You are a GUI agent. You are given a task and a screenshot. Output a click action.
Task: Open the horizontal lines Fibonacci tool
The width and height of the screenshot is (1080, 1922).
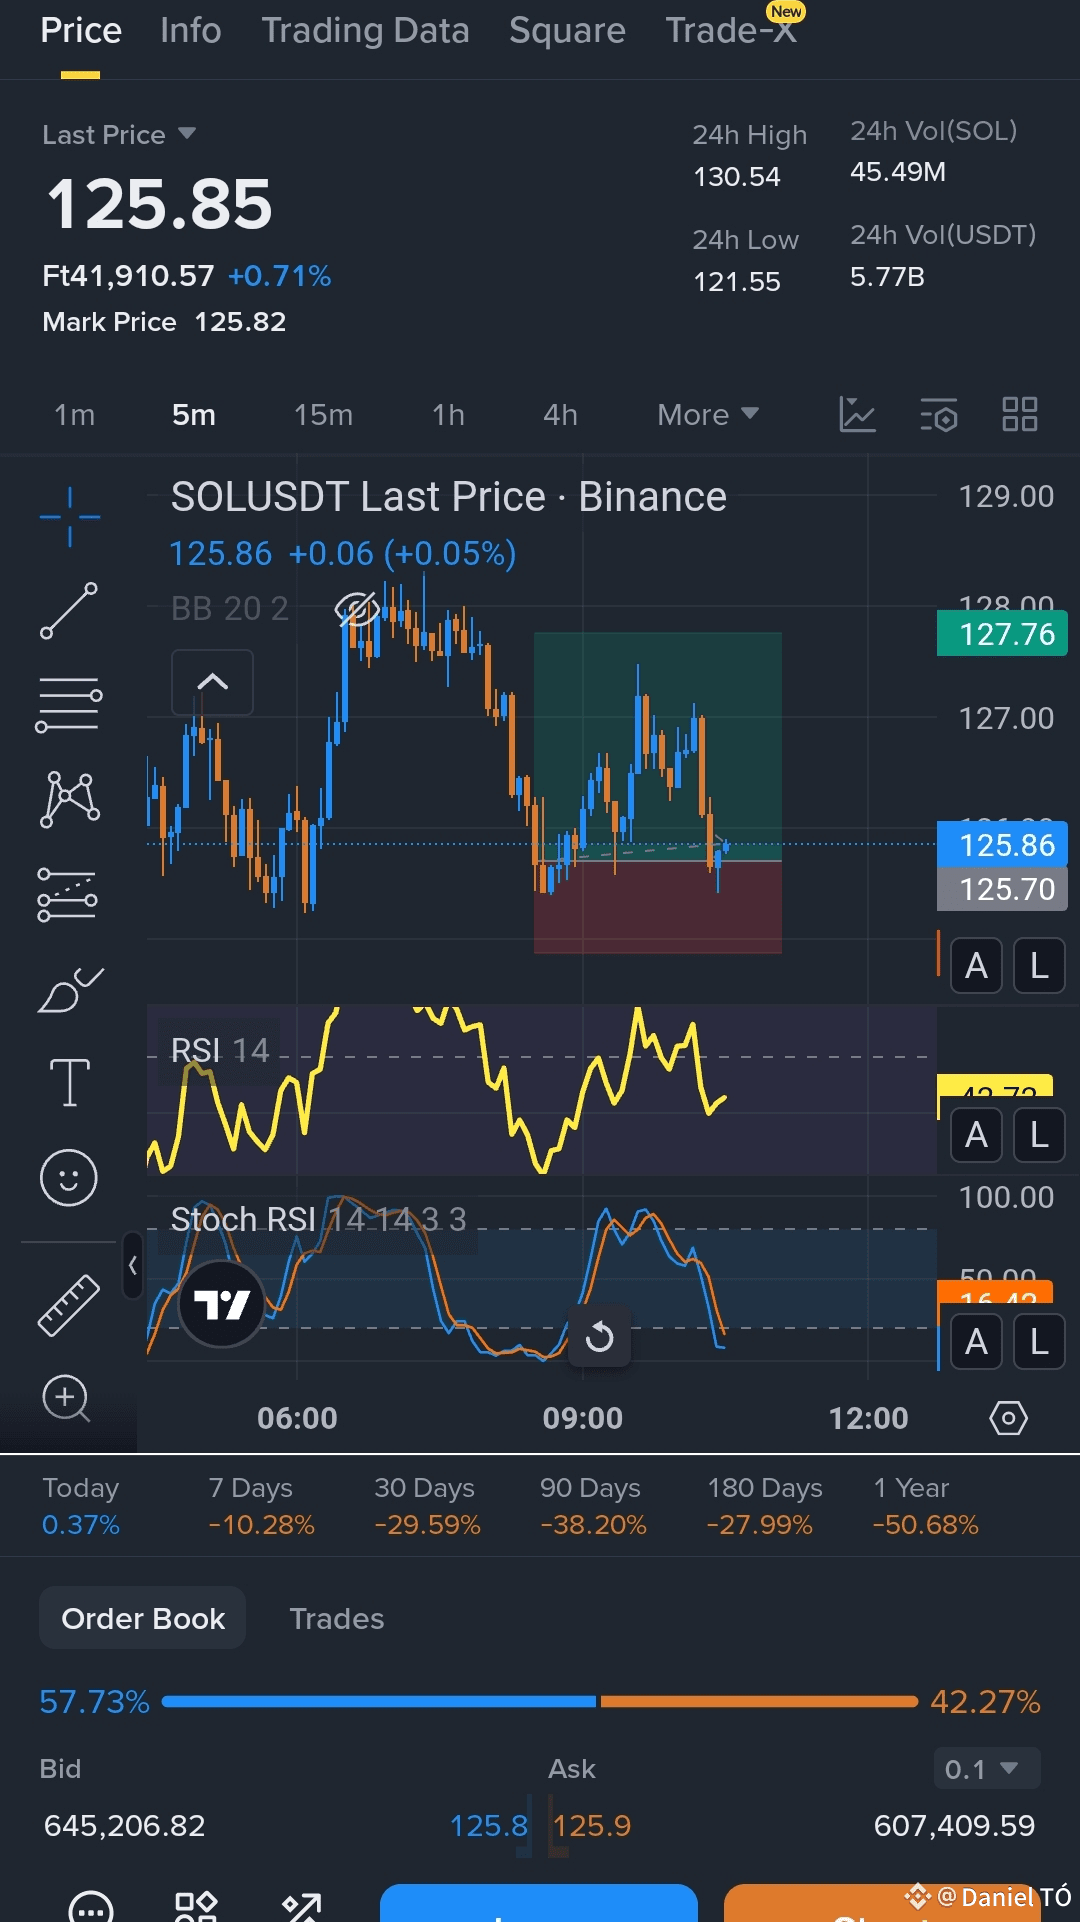pyautogui.click(x=69, y=704)
